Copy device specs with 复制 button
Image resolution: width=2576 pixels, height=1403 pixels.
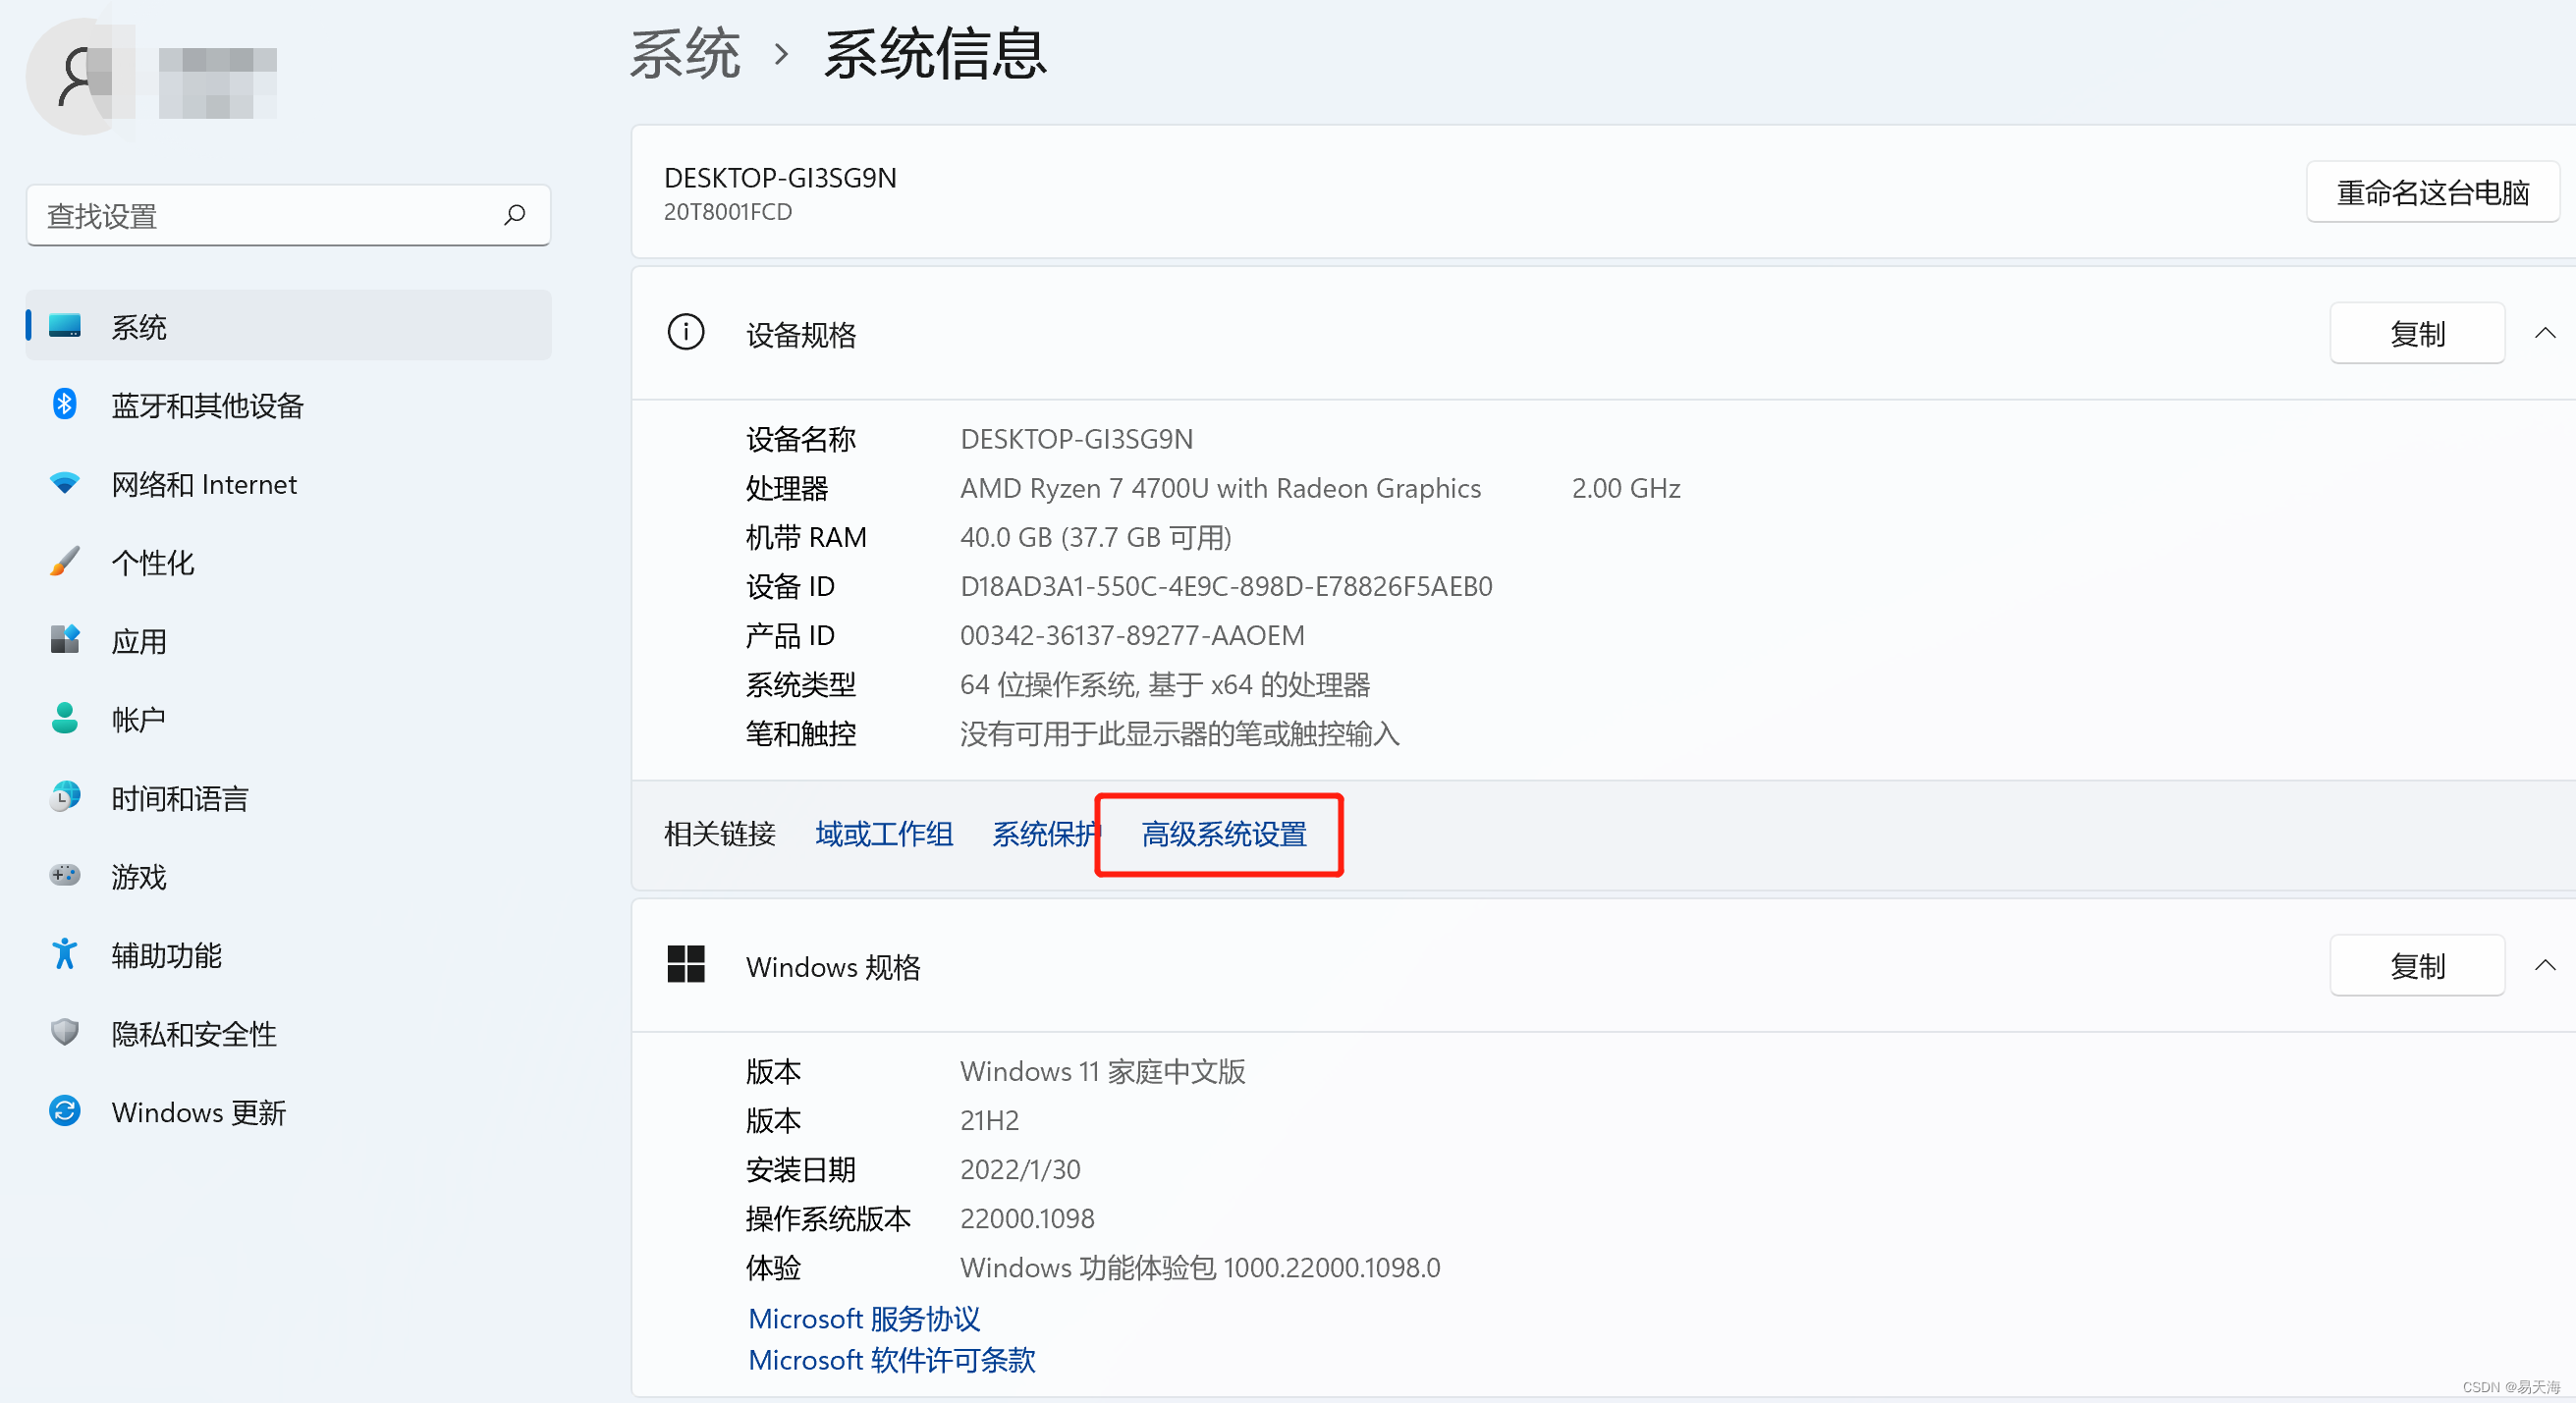(x=2417, y=333)
